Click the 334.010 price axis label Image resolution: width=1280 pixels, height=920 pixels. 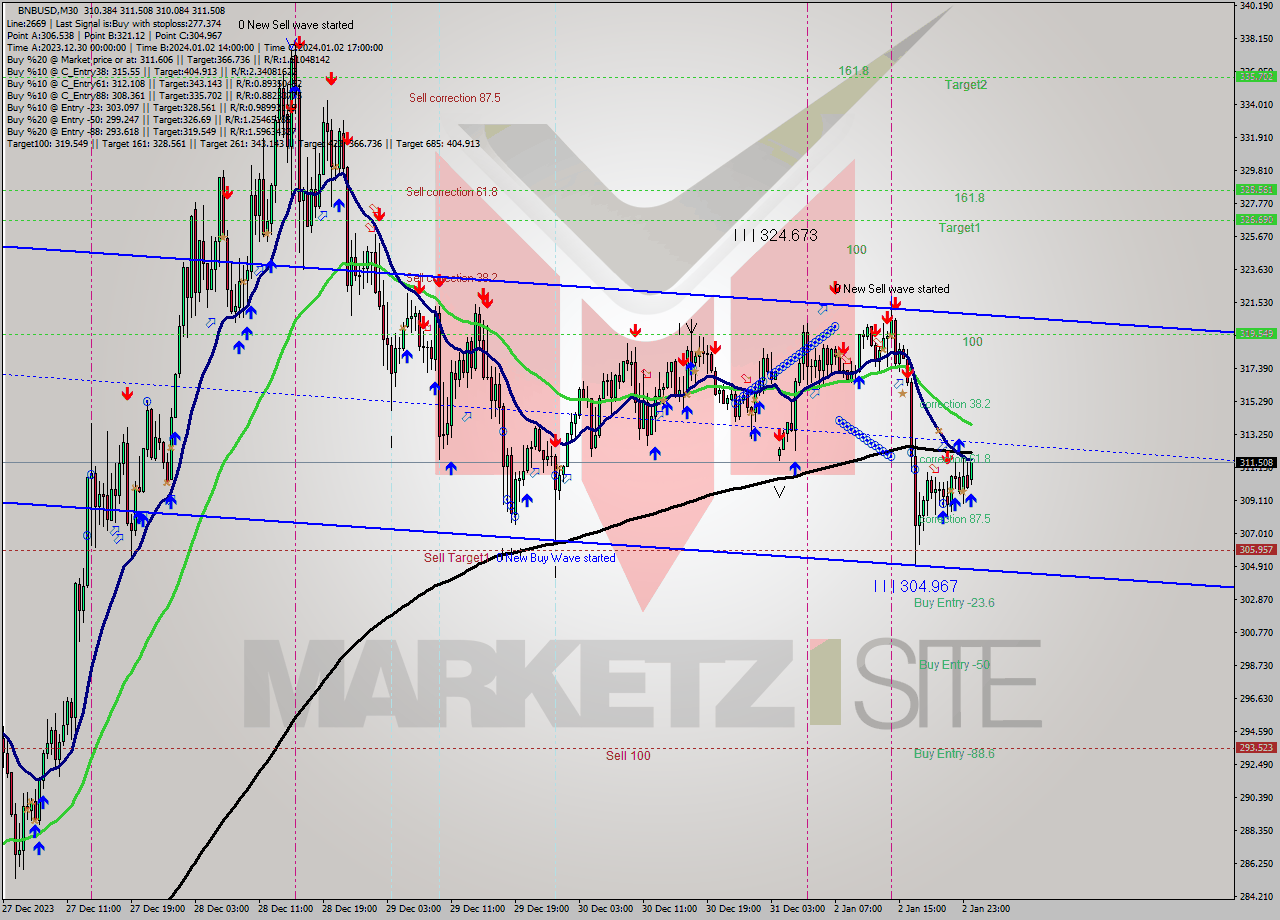coord(1256,105)
